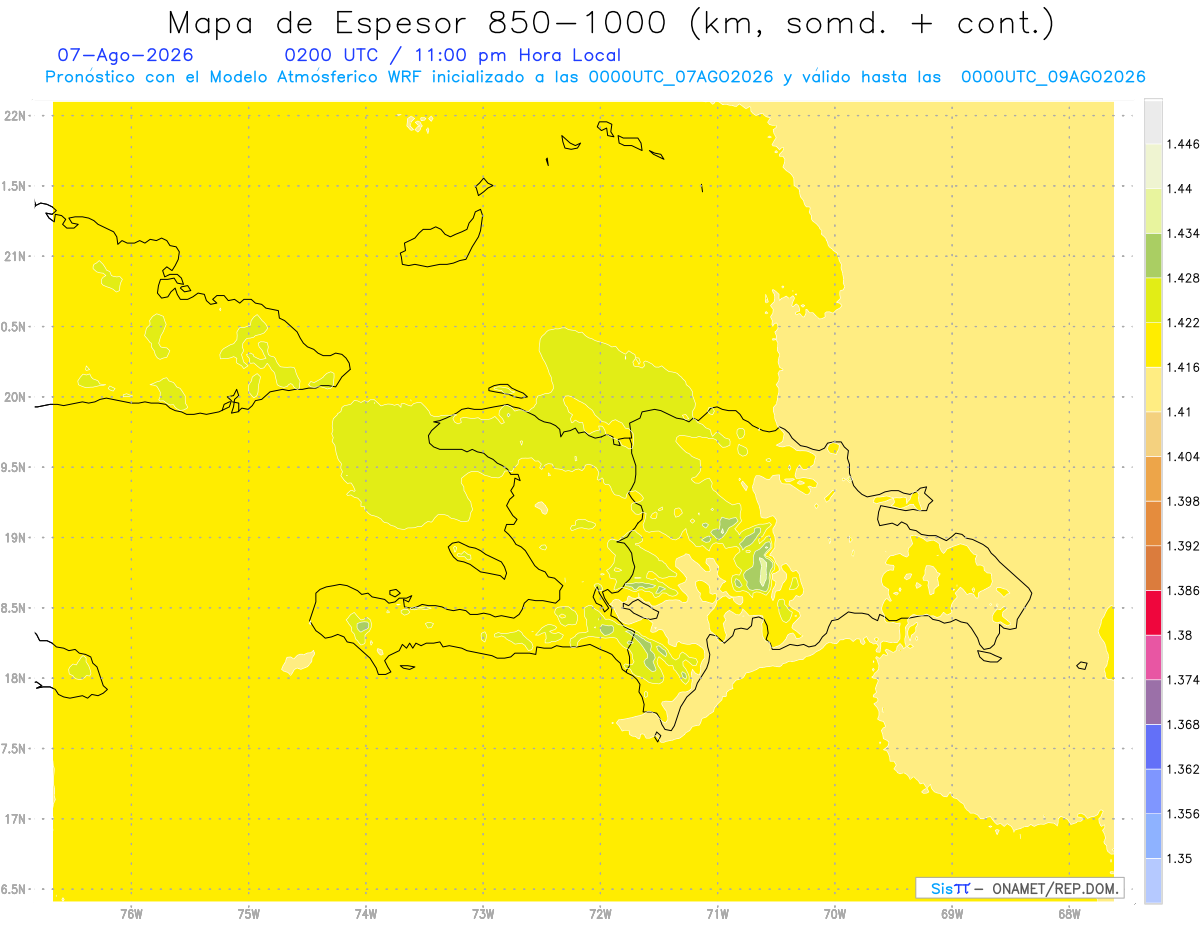Click the legend value "1.416"

[x=1184, y=367]
